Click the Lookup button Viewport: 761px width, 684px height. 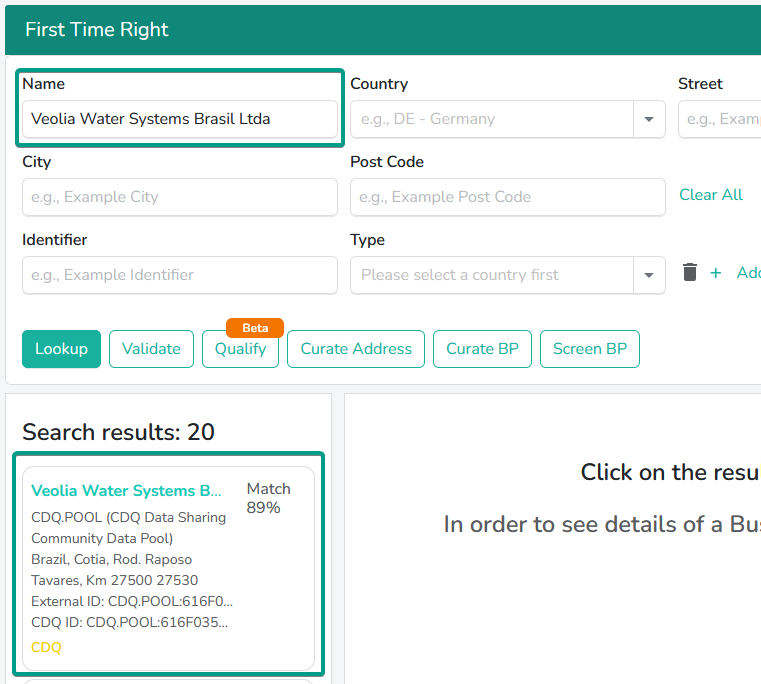click(x=62, y=349)
